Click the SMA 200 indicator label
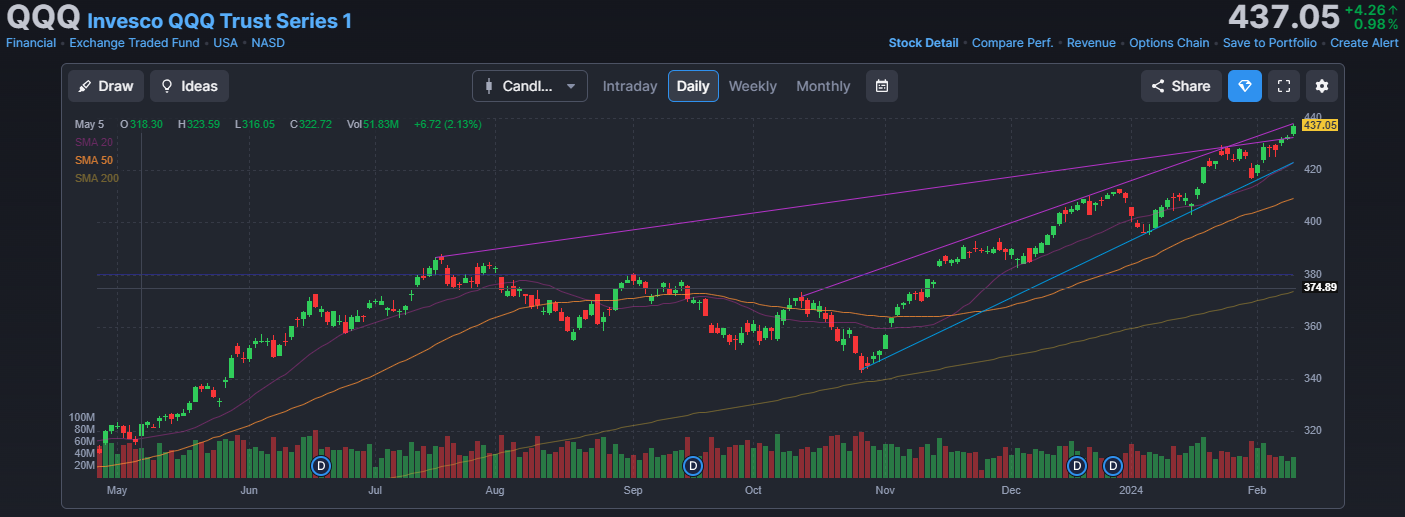Image resolution: width=1405 pixels, height=517 pixels. [x=97, y=178]
